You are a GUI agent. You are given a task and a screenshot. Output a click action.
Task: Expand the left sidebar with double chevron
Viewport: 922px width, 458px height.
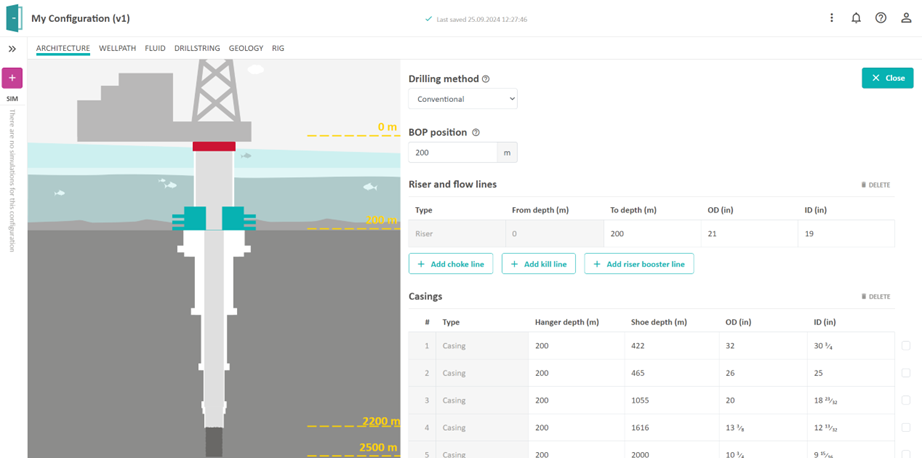coord(12,48)
